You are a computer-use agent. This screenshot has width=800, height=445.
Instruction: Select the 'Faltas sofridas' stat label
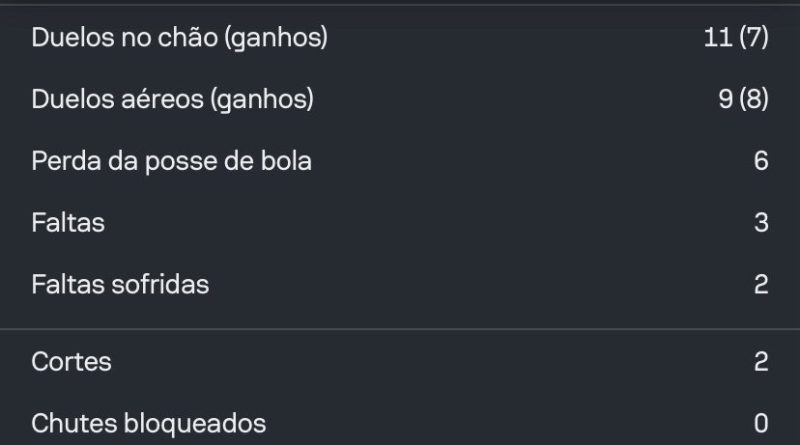(120, 284)
